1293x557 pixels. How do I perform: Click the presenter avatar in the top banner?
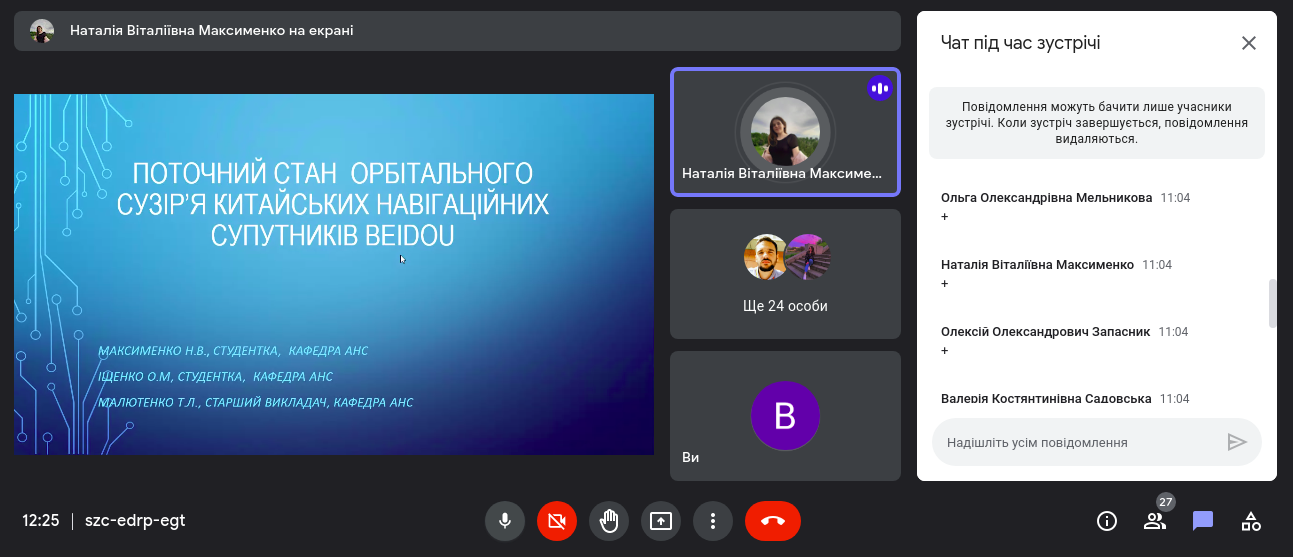(42, 31)
